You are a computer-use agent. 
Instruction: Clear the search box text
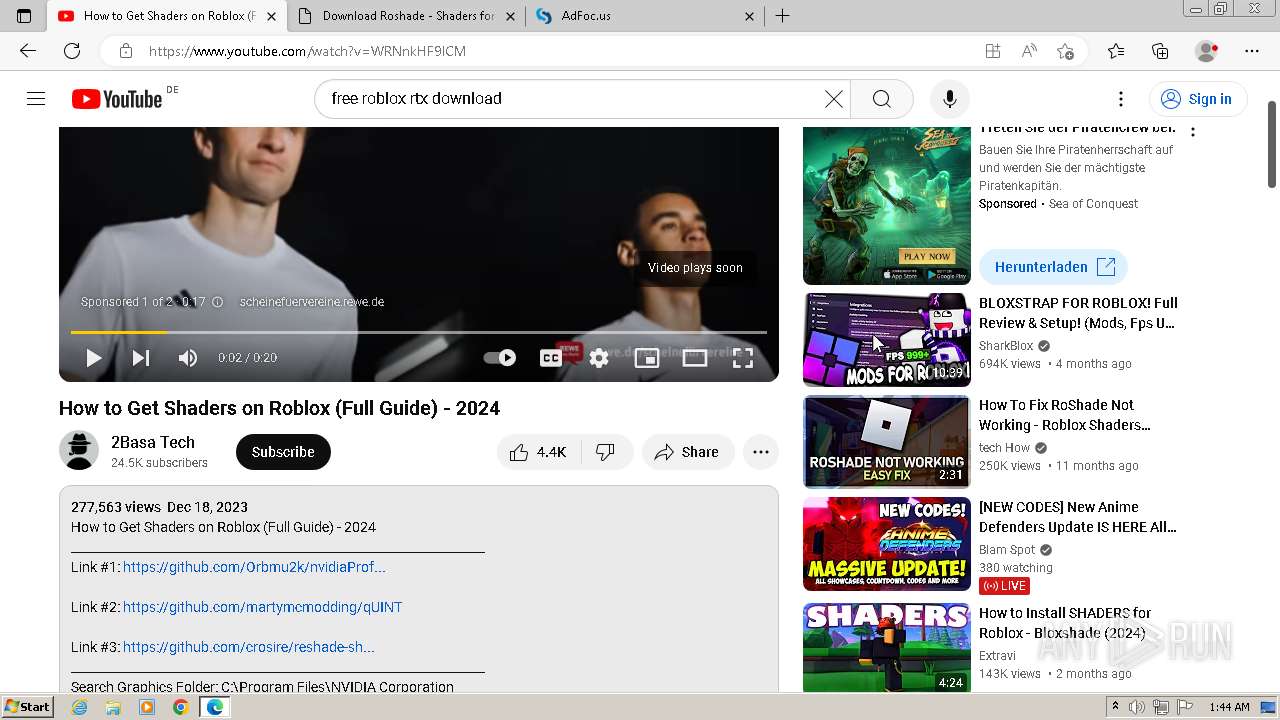click(833, 98)
